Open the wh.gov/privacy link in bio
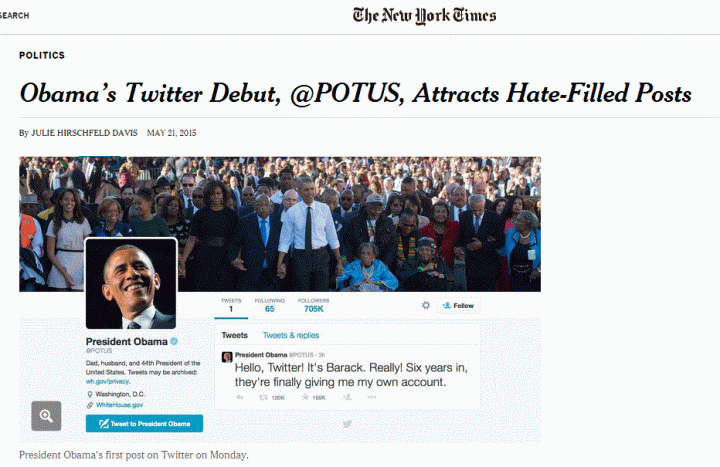The width and height of the screenshot is (720, 467). click(107, 381)
